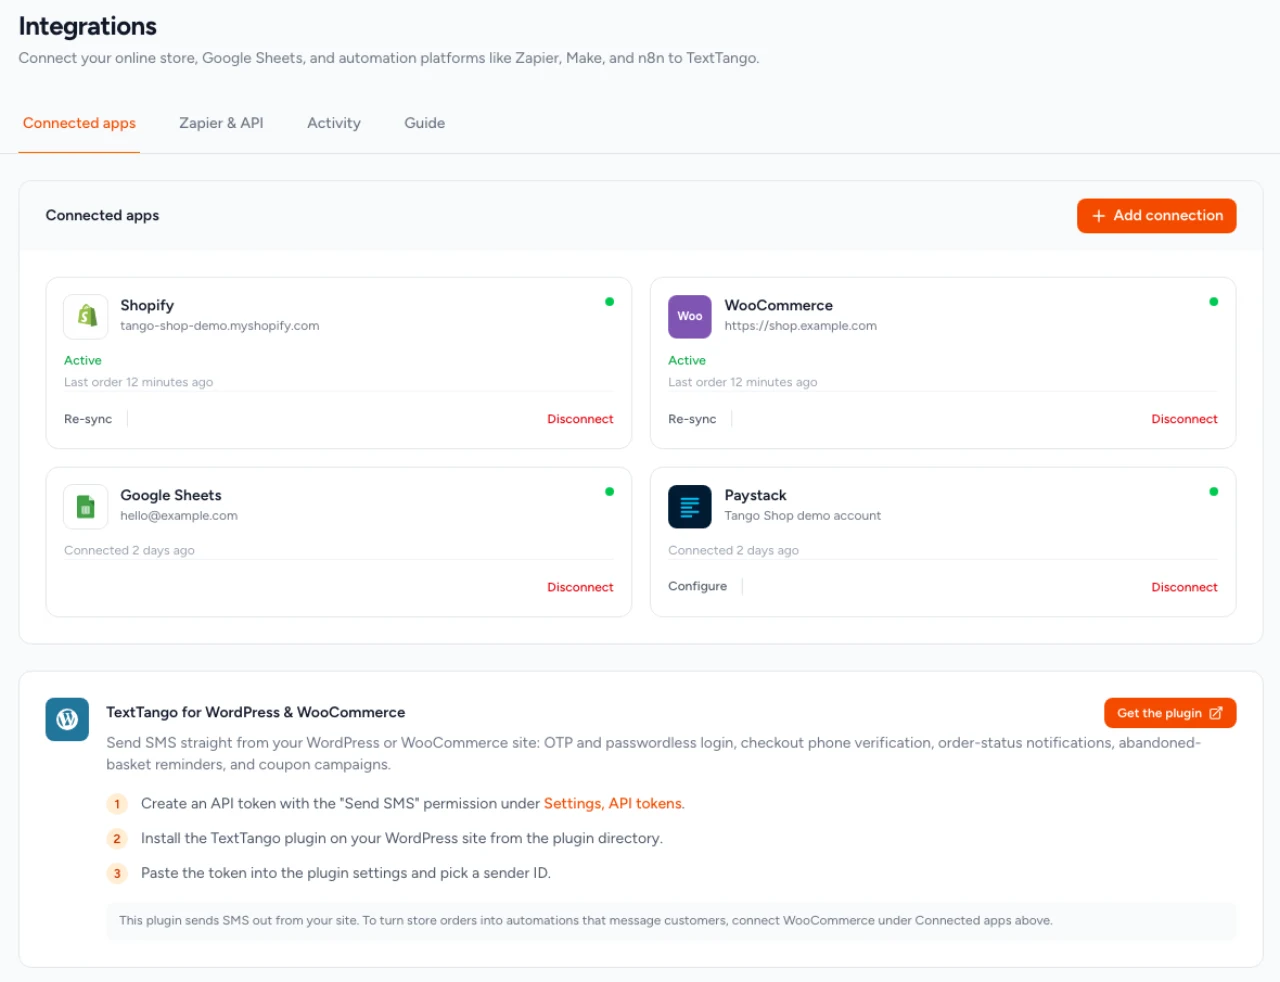
Task: Click Get the plugin button
Action: 1170,713
